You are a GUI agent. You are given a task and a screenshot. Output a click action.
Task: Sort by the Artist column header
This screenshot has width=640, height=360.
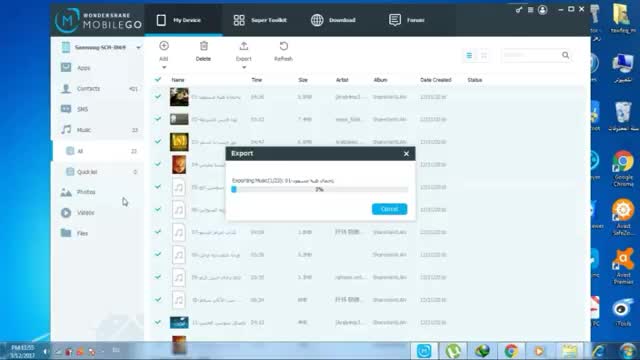click(342, 80)
